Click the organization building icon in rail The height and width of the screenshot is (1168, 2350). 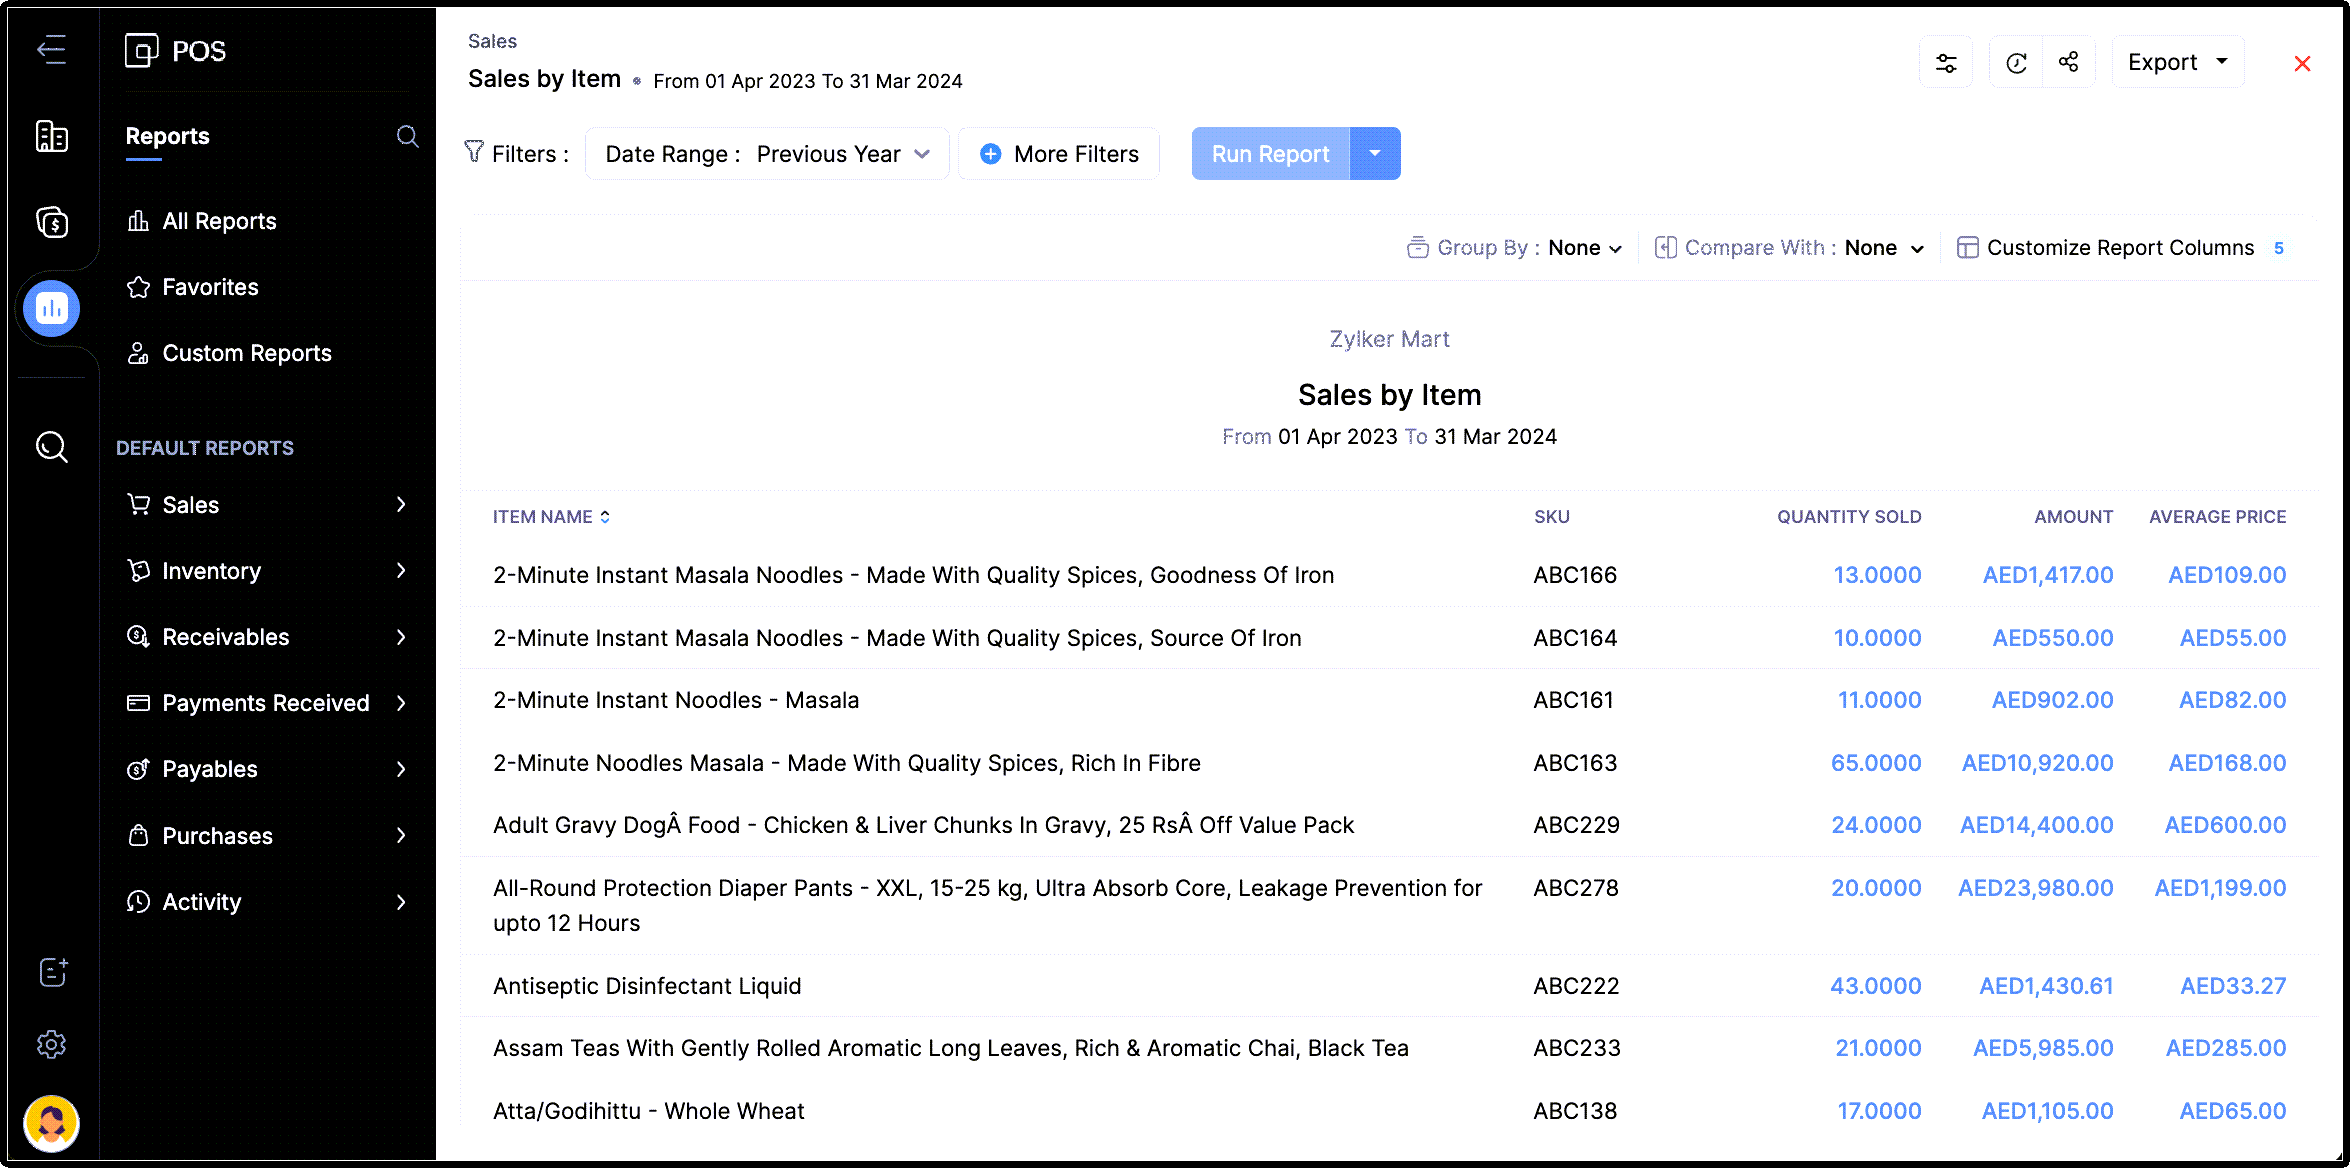coord(51,136)
